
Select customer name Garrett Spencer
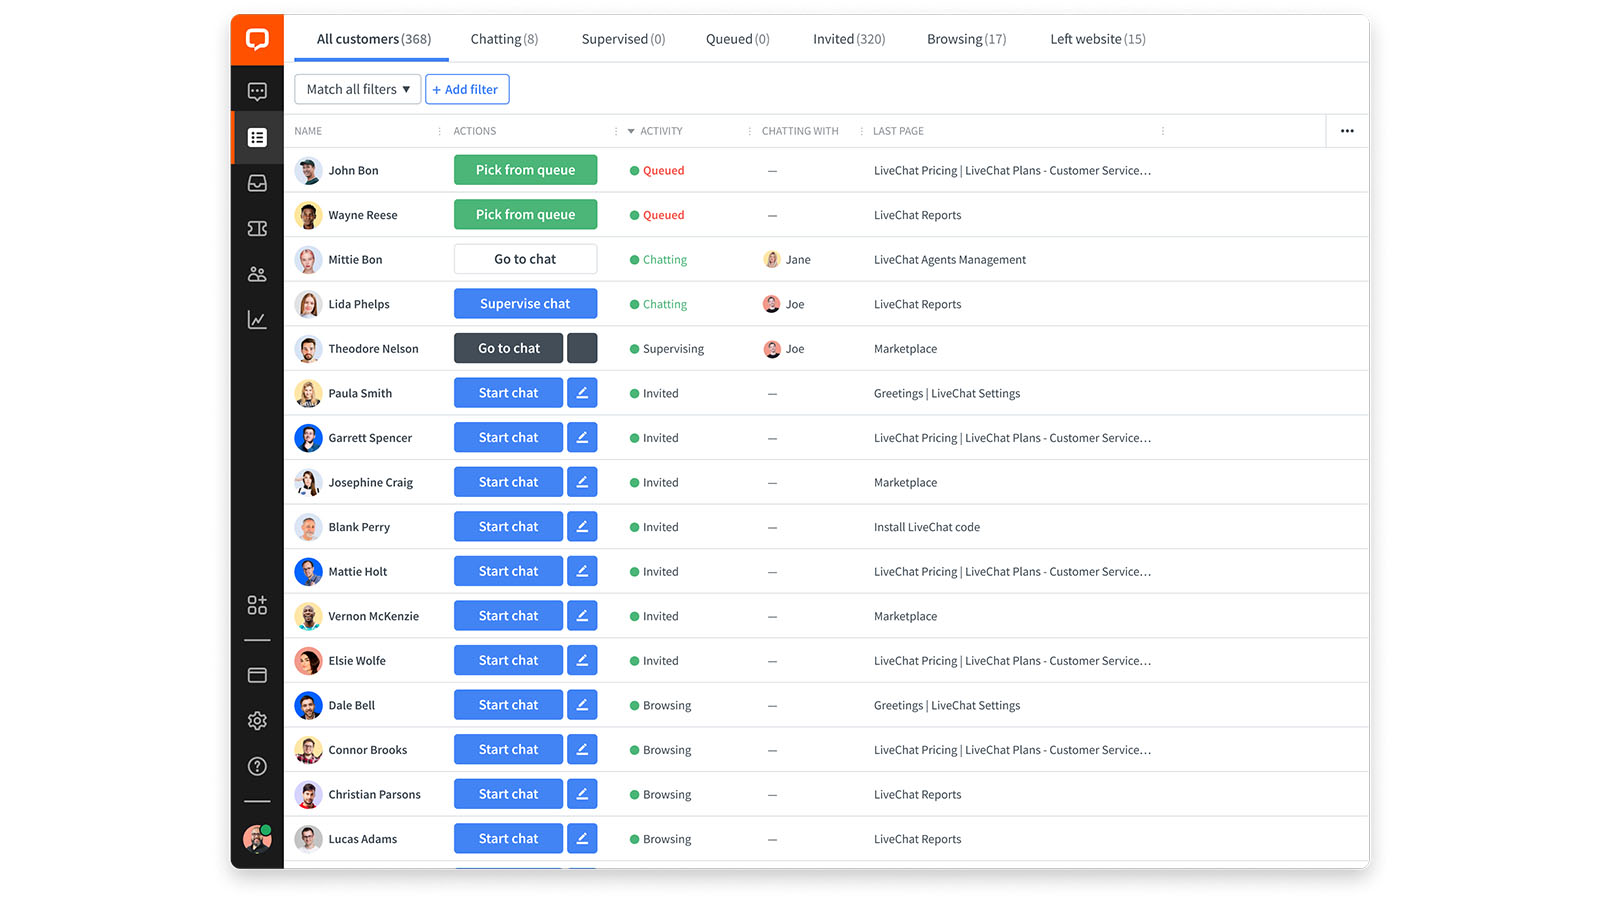(370, 438)
